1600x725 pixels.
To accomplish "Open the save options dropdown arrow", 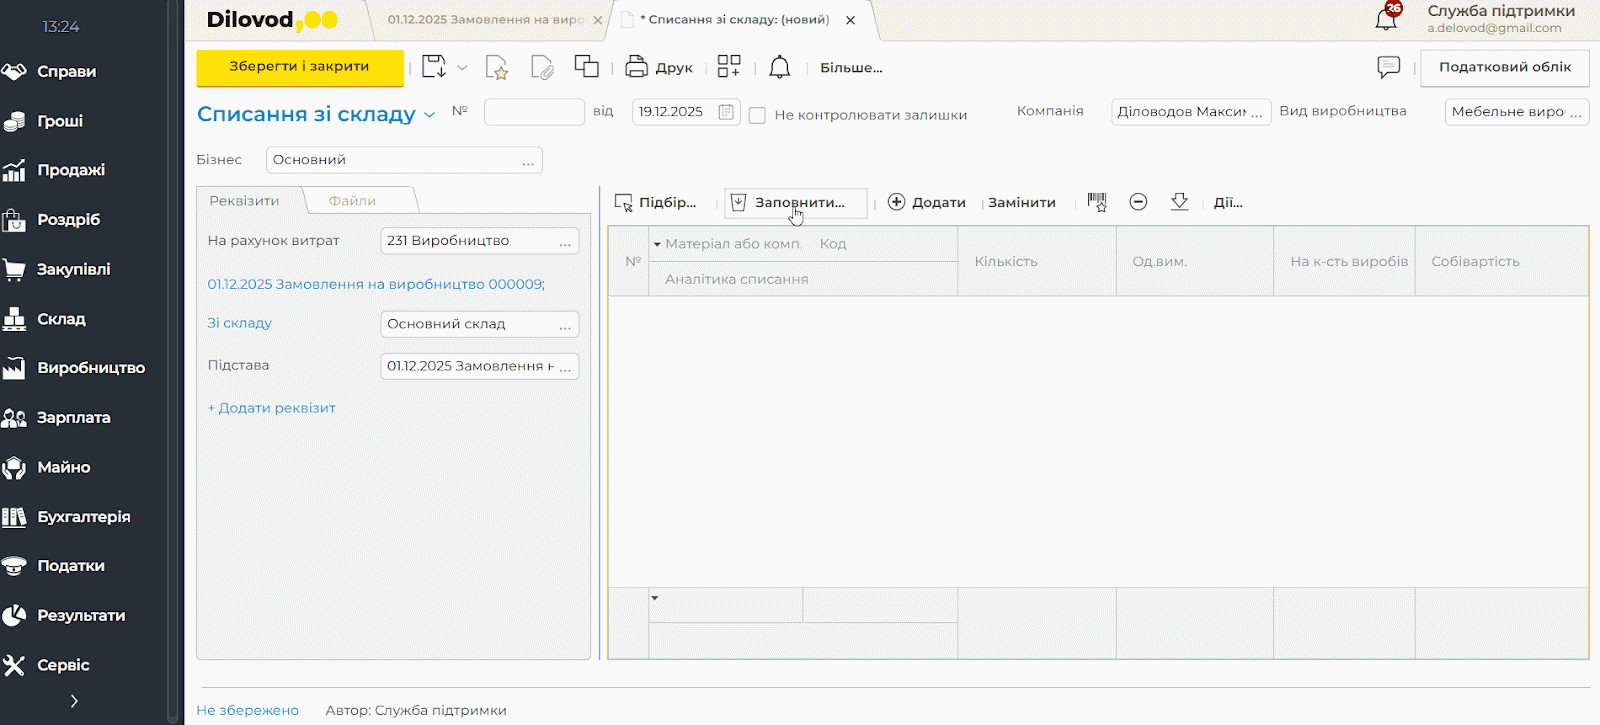I will [462, 68].
